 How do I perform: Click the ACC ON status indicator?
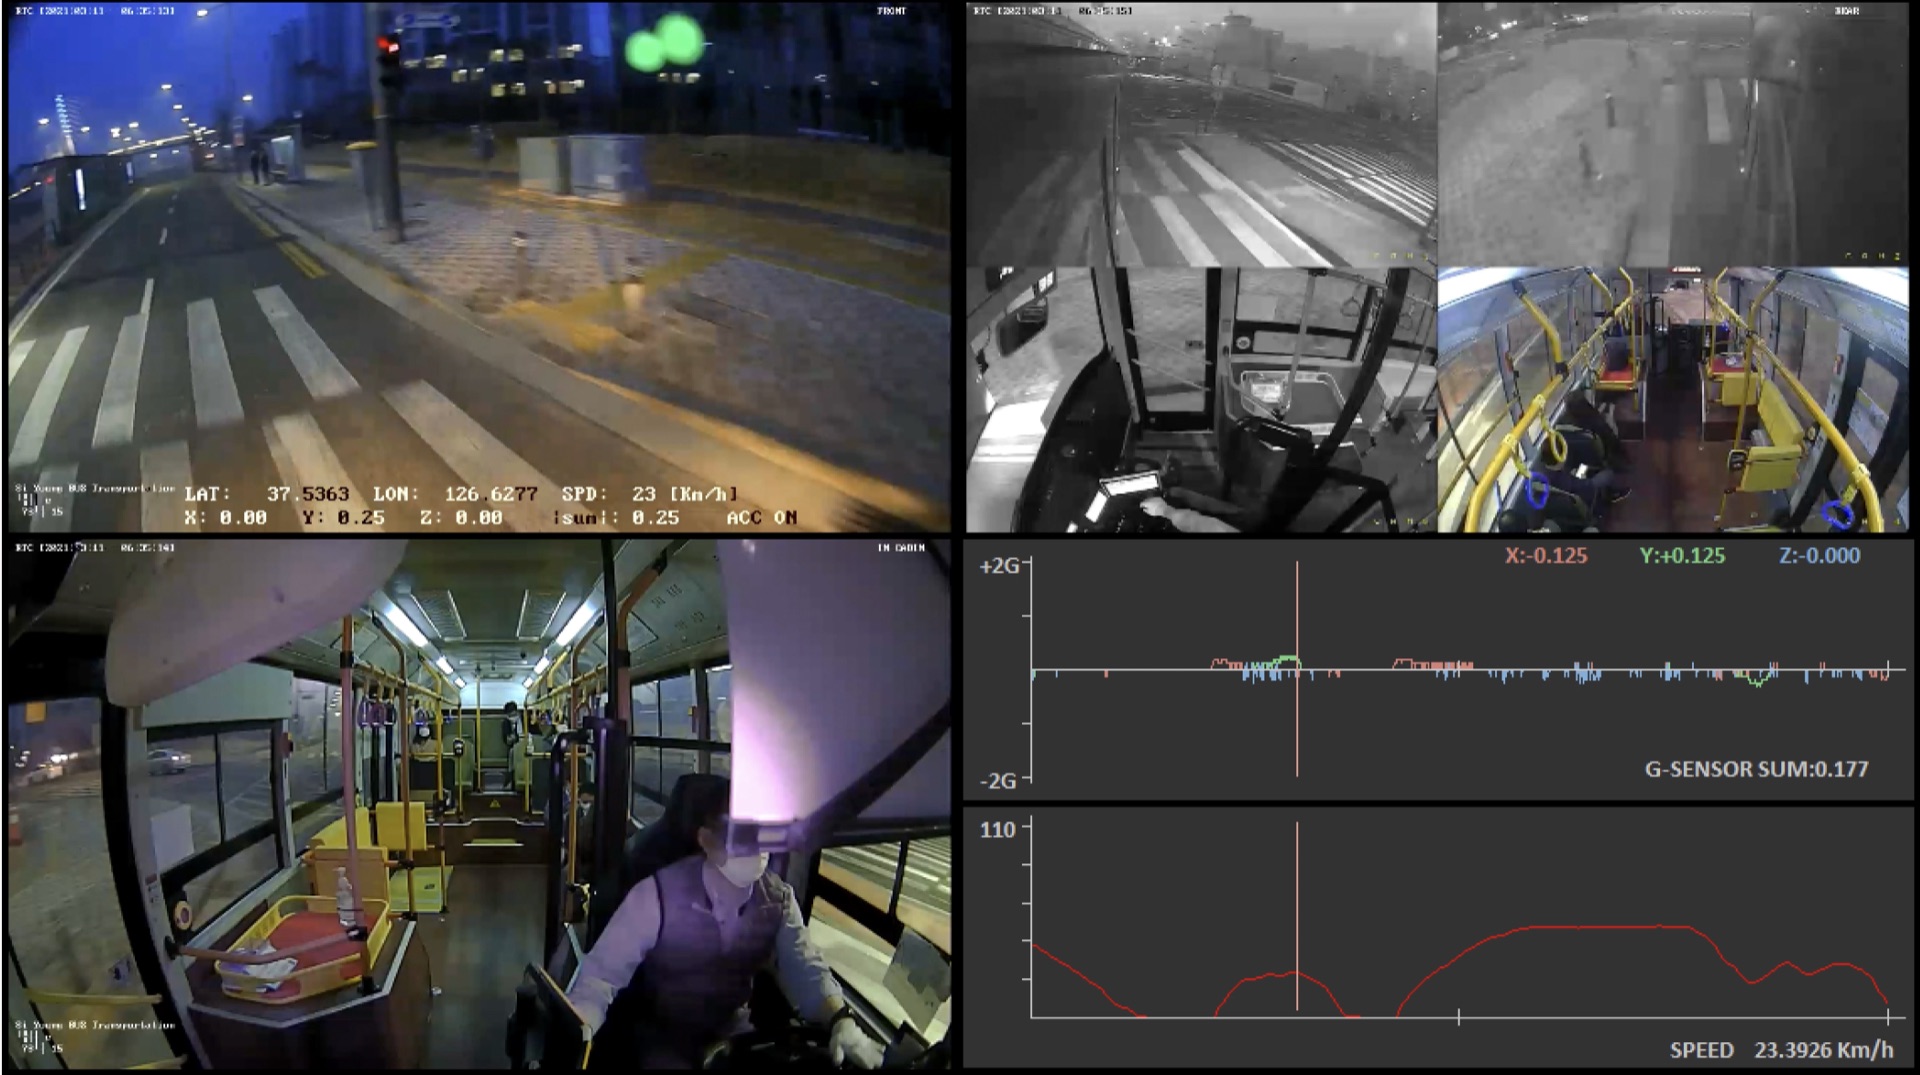pos(762,519)
